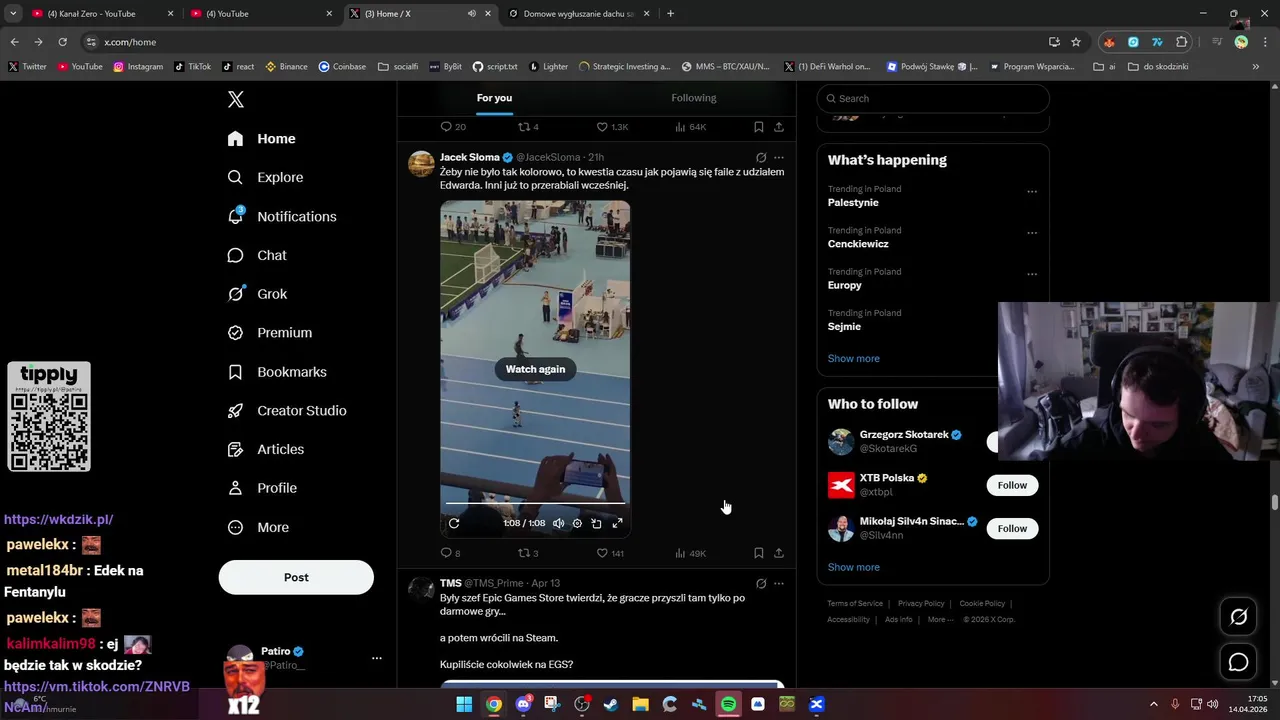
Task: Open Grok from sidebar
Action: 257,294
